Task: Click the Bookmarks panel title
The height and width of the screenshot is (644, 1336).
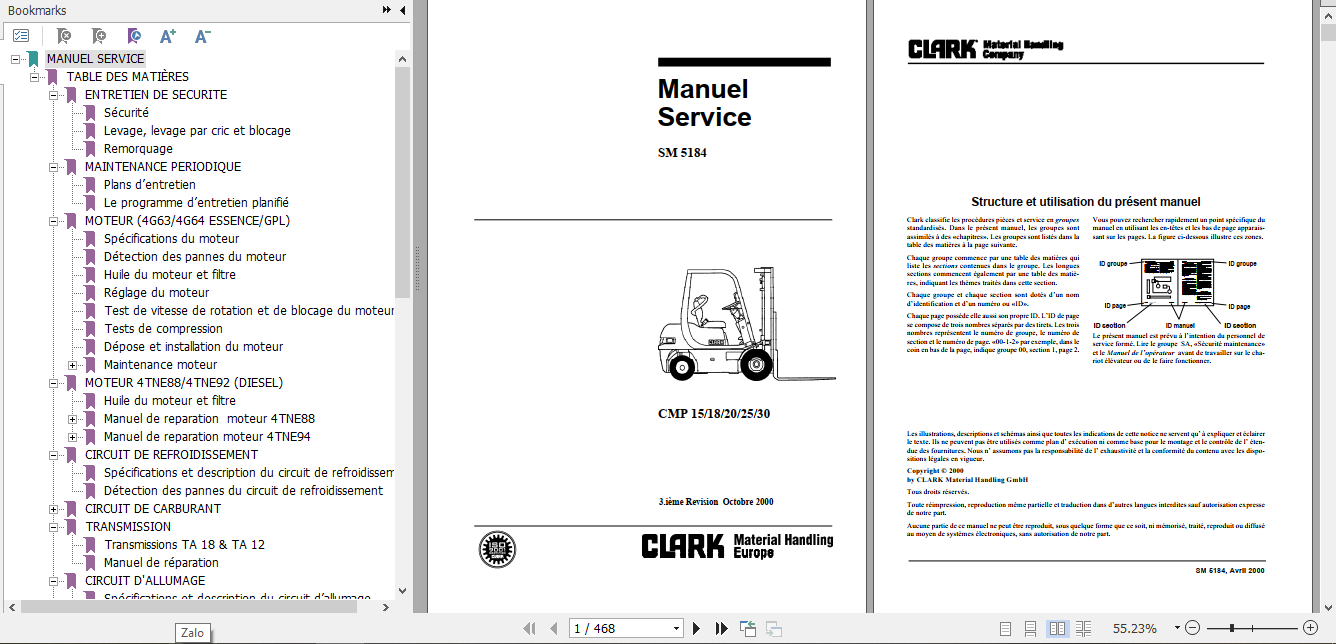Action: 37,10
